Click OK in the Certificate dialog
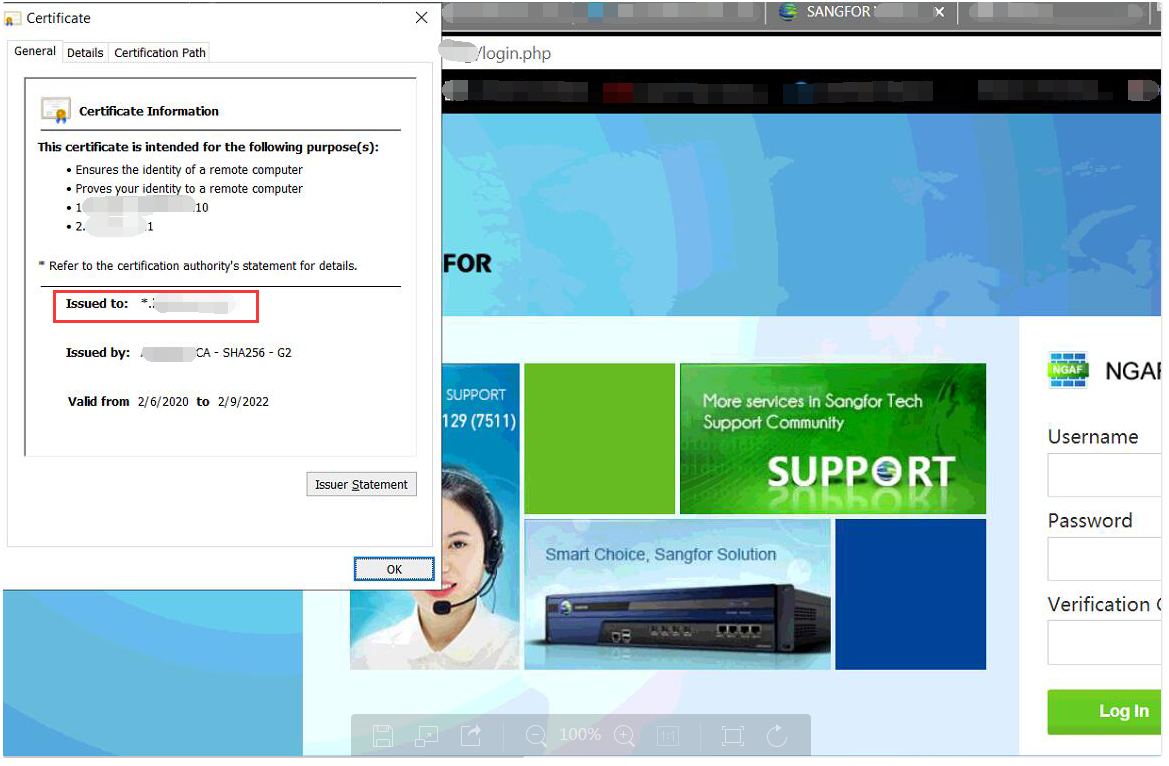 (394, 570)
